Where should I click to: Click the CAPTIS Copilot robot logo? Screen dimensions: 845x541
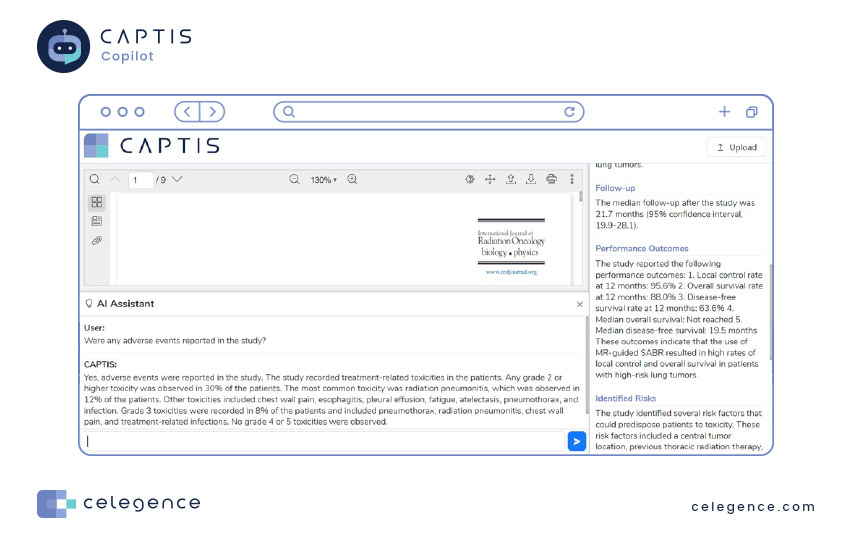click(64, 46)
